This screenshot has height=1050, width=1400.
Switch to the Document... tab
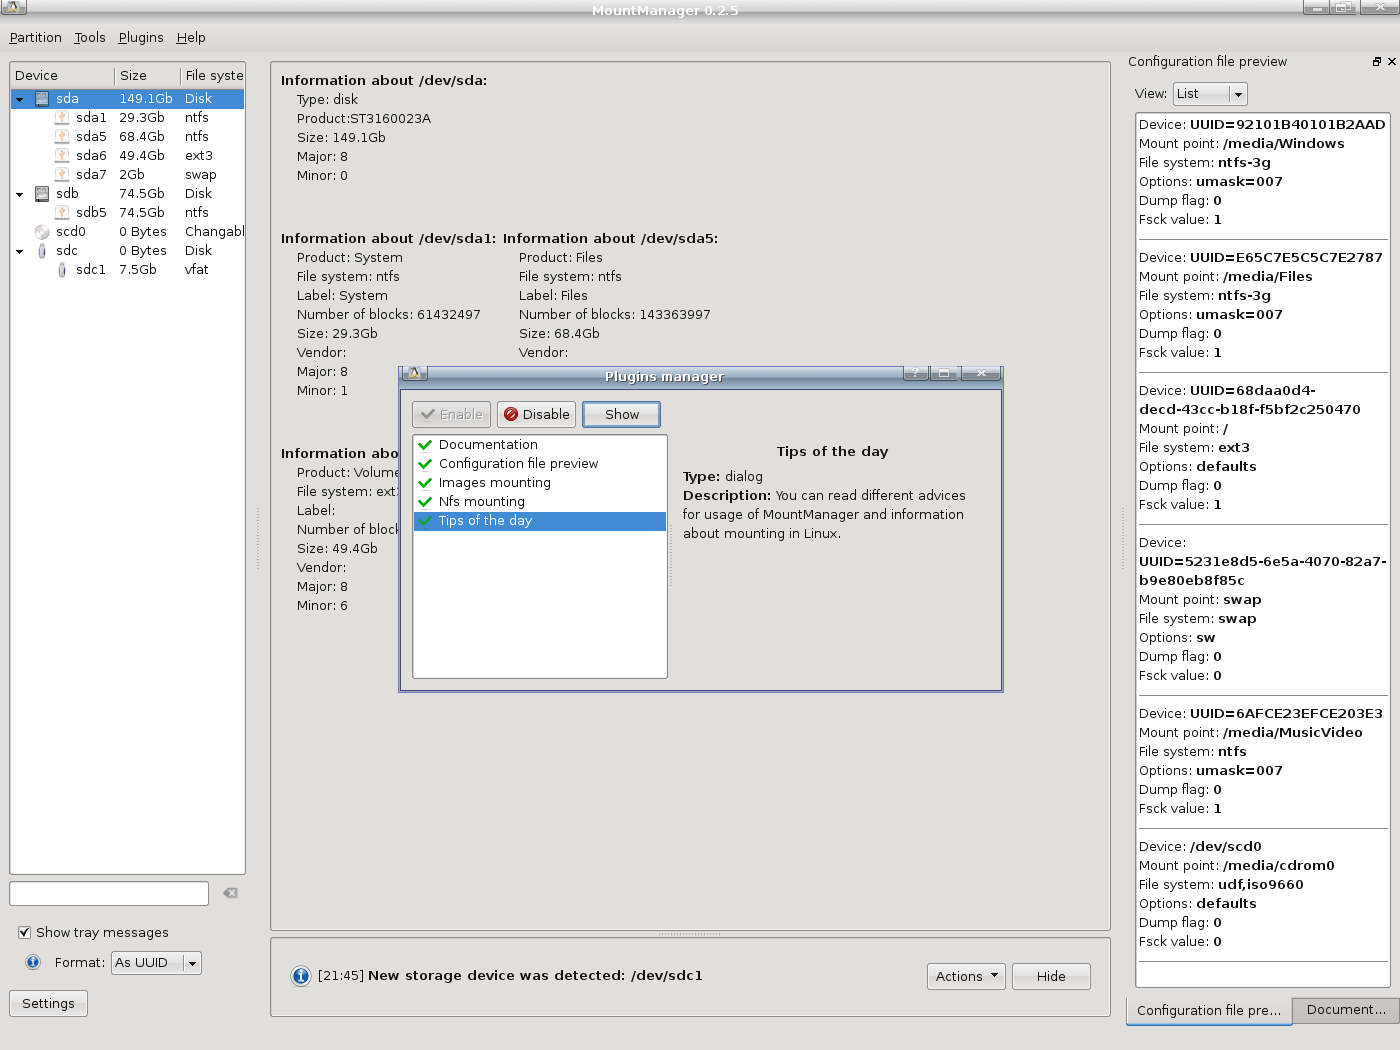1345,1010
